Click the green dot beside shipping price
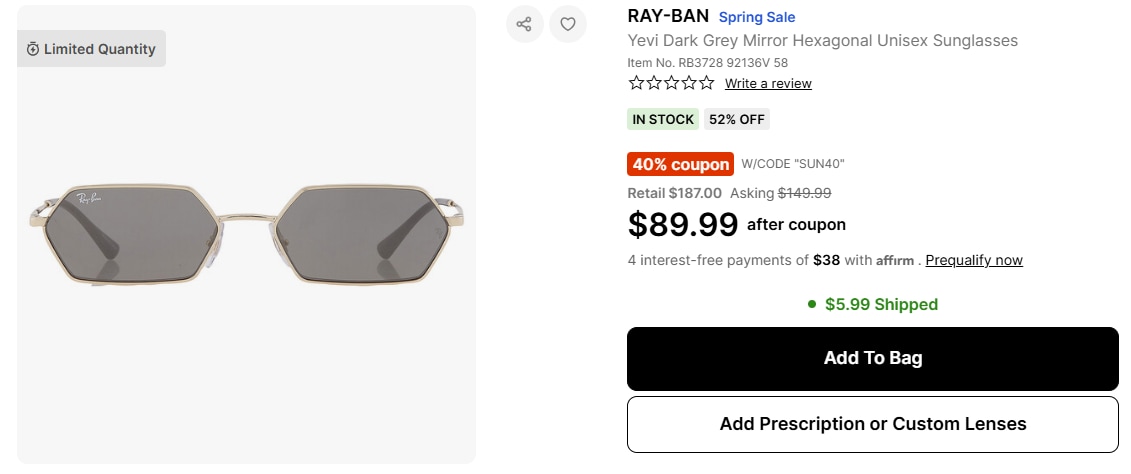 813,304
